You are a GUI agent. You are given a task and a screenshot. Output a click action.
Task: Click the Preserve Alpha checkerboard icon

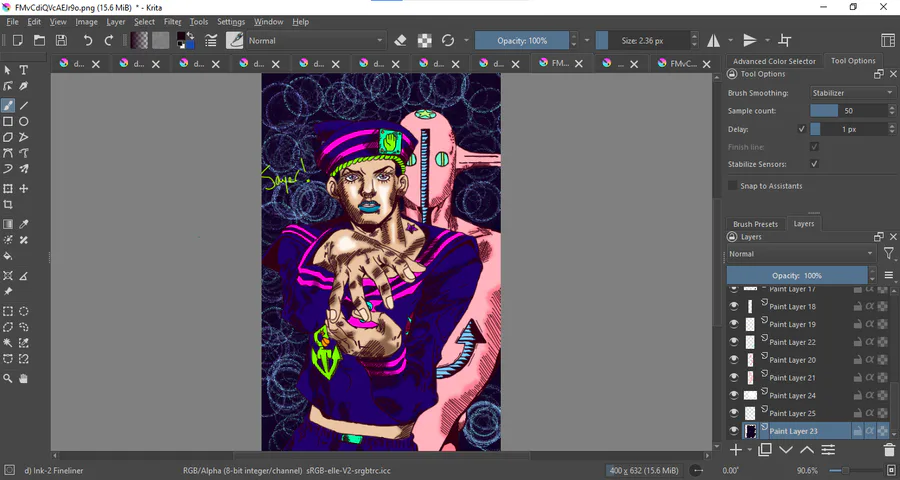coord(424,40)
